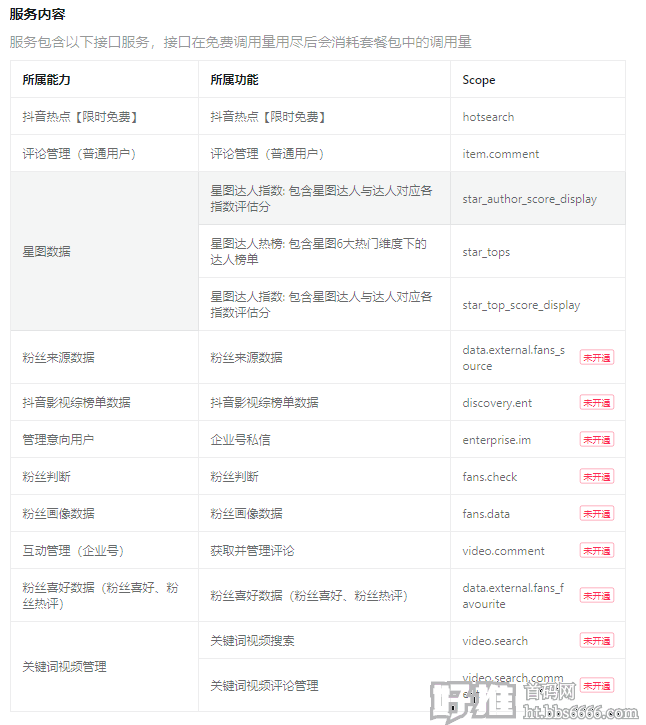
Task: Click the 未开通 badge next to video.search
Action: 597,640
